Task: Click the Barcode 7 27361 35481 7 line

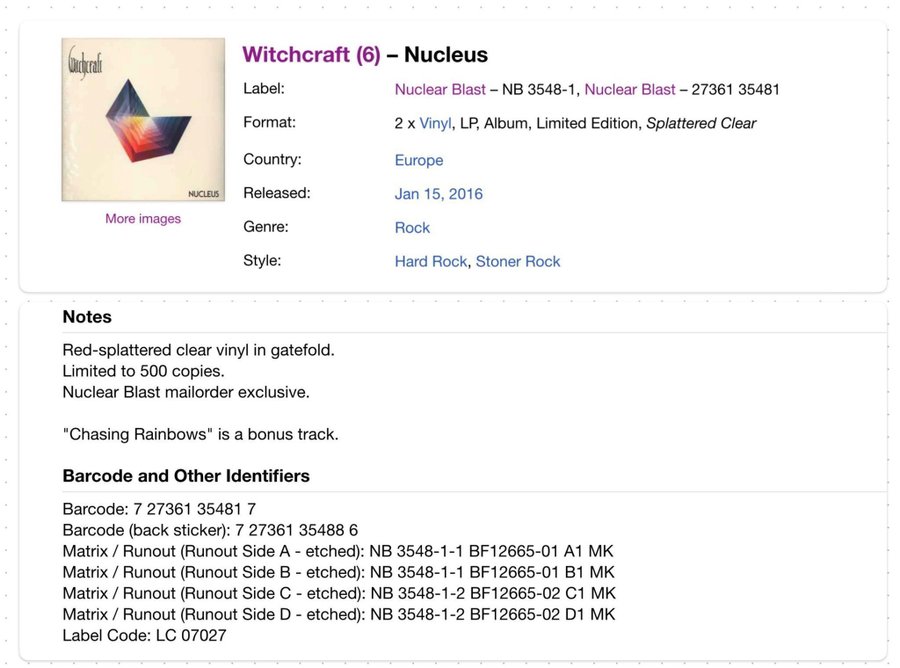Action: pos(159,509)
